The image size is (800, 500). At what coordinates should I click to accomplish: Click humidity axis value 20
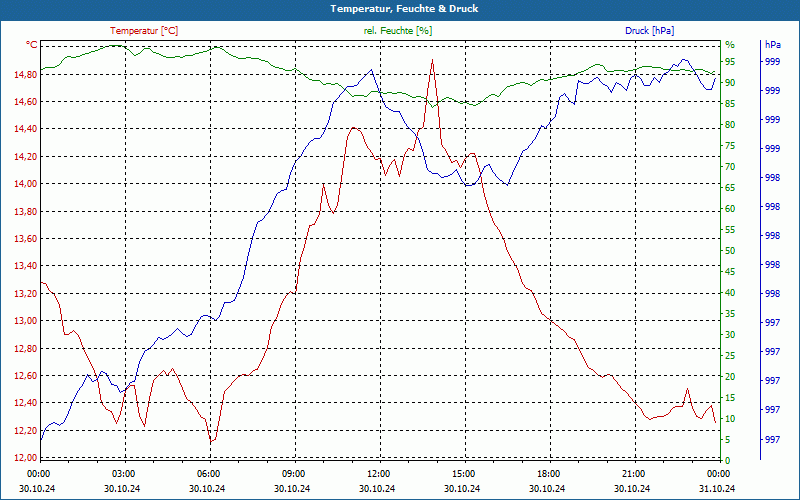(x=730, y=377)
